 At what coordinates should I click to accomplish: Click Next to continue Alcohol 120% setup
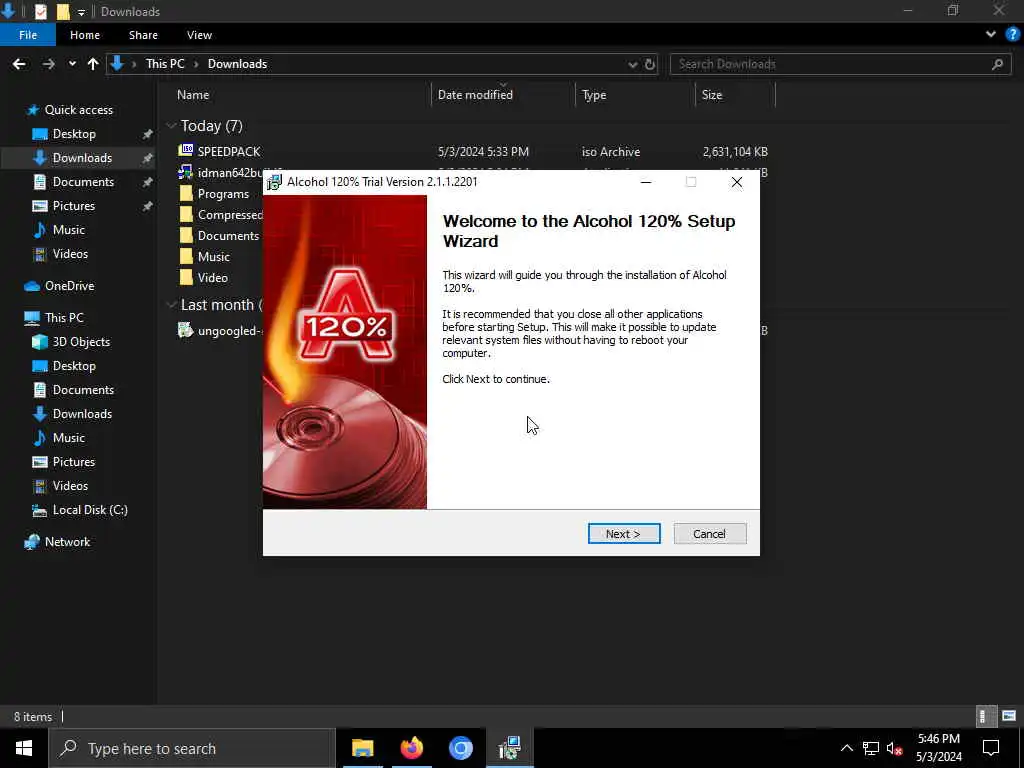pos(624,534)
